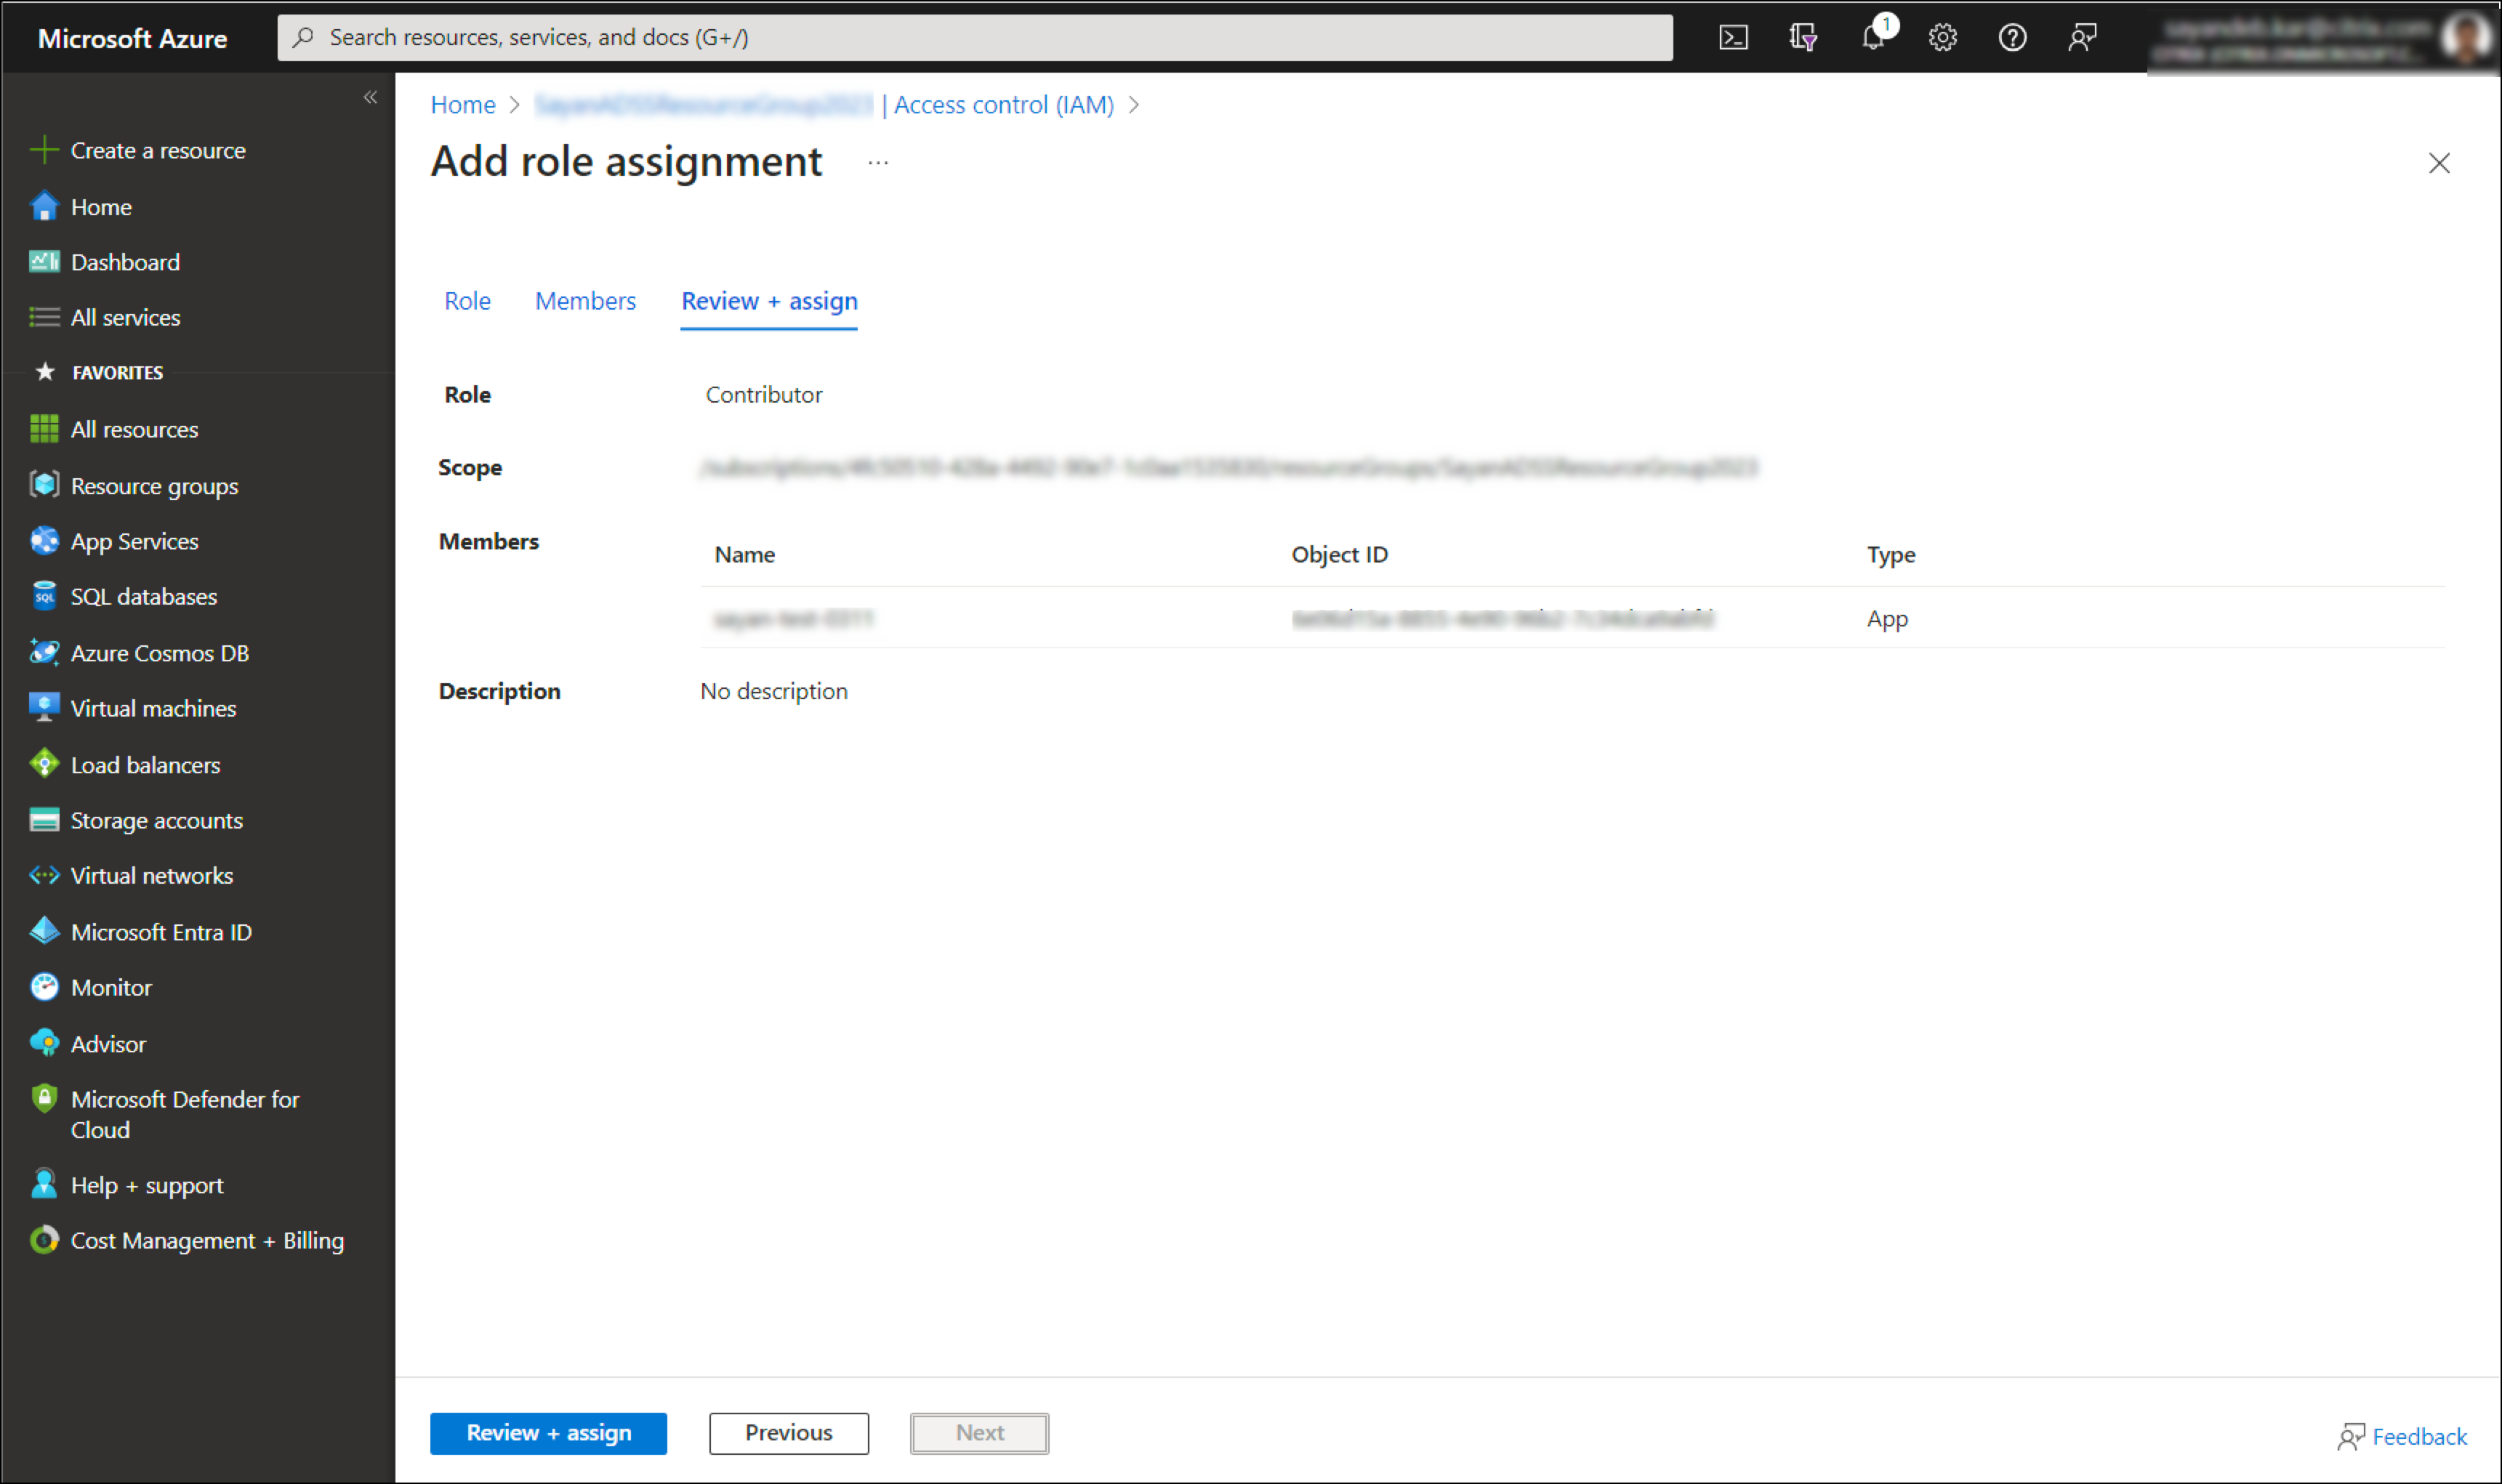Open the Help question mark icon

2012,38
